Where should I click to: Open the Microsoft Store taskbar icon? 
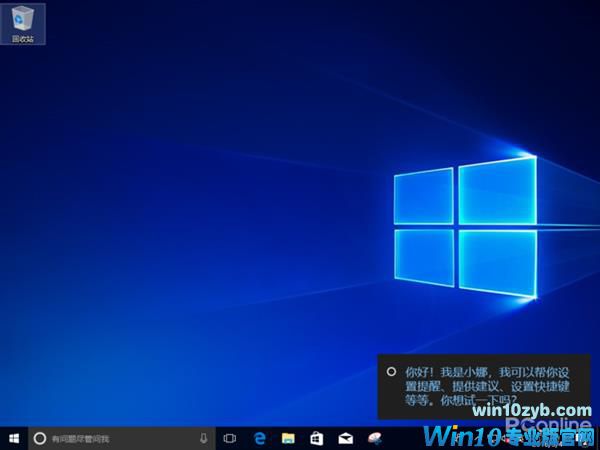[x=317, y=438]
